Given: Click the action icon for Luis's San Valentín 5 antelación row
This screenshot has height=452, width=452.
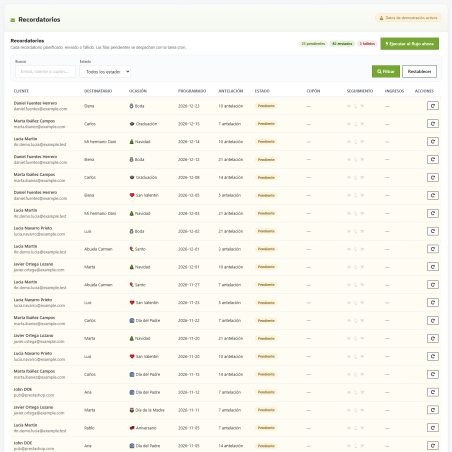Looking at the screenshot, I should point(433,303).
